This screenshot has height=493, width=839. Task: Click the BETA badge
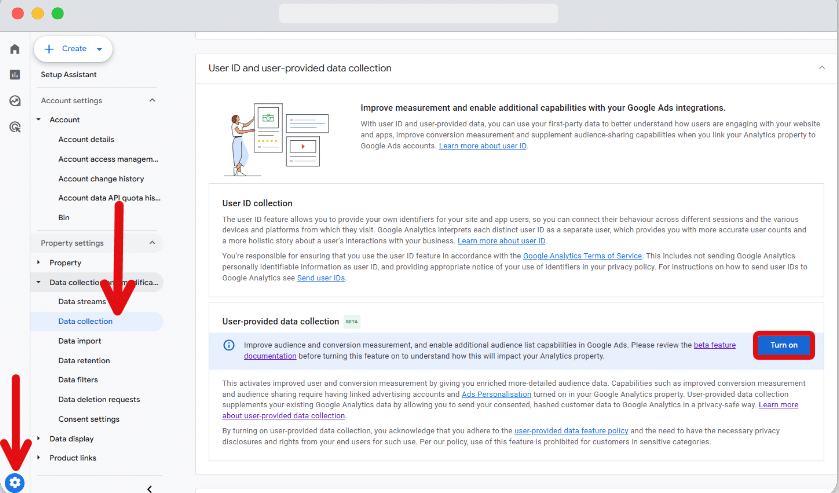tap(352, 322)
